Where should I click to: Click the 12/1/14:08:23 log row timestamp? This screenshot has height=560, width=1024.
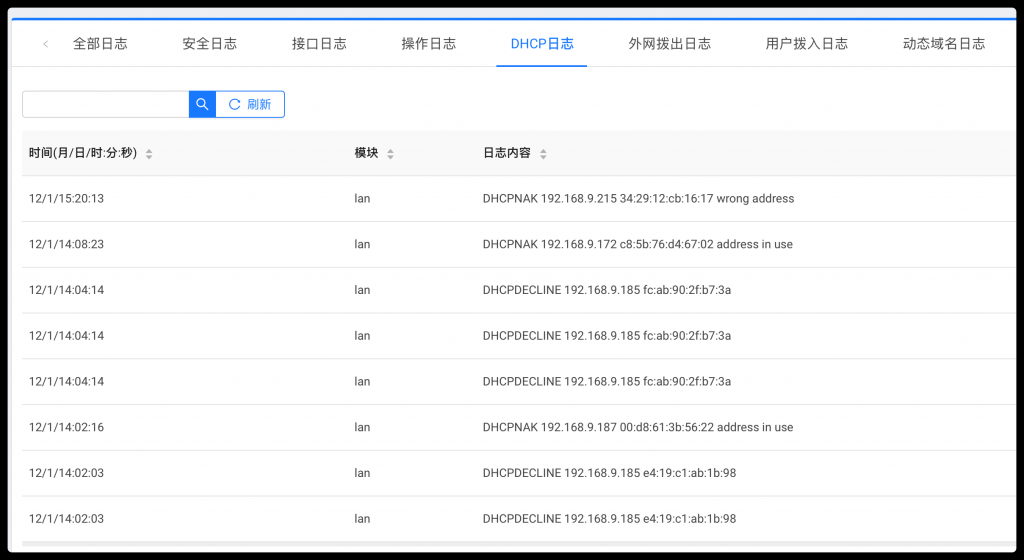point(67,244)
